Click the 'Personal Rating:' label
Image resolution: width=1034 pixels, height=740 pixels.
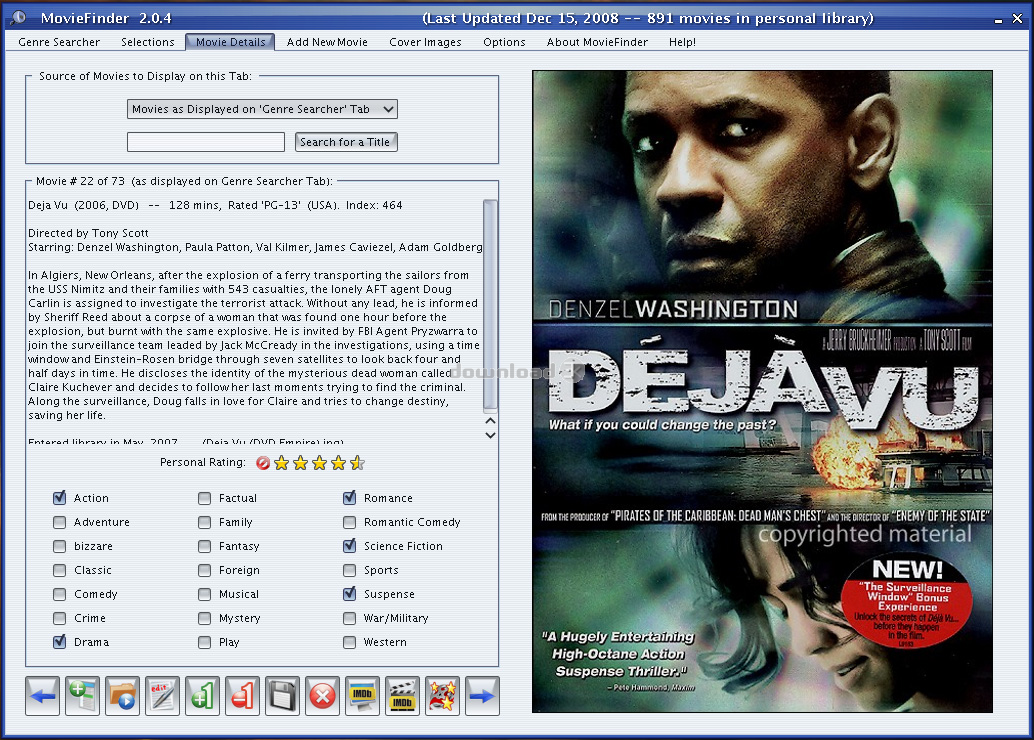point(202,462)
